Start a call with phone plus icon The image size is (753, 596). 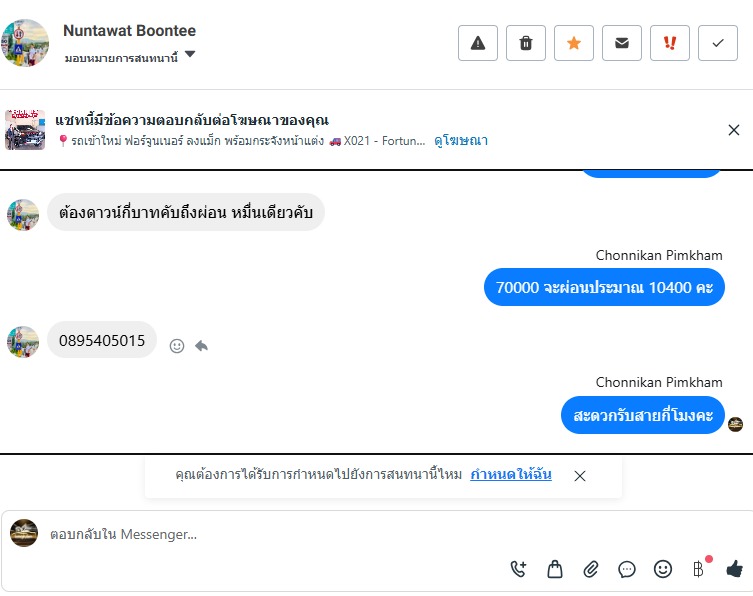(x=518, y=569)
